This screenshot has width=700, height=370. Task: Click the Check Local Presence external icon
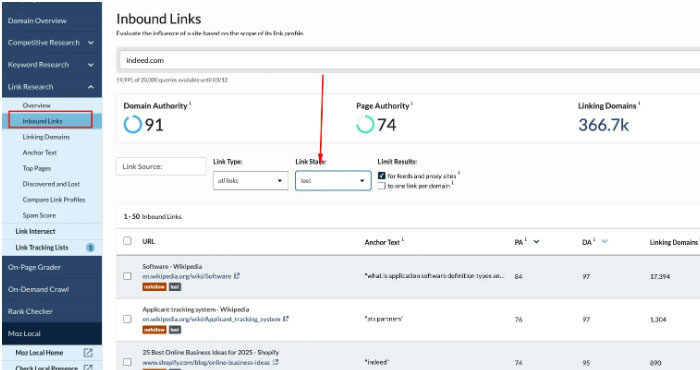(x=88, y=368)
